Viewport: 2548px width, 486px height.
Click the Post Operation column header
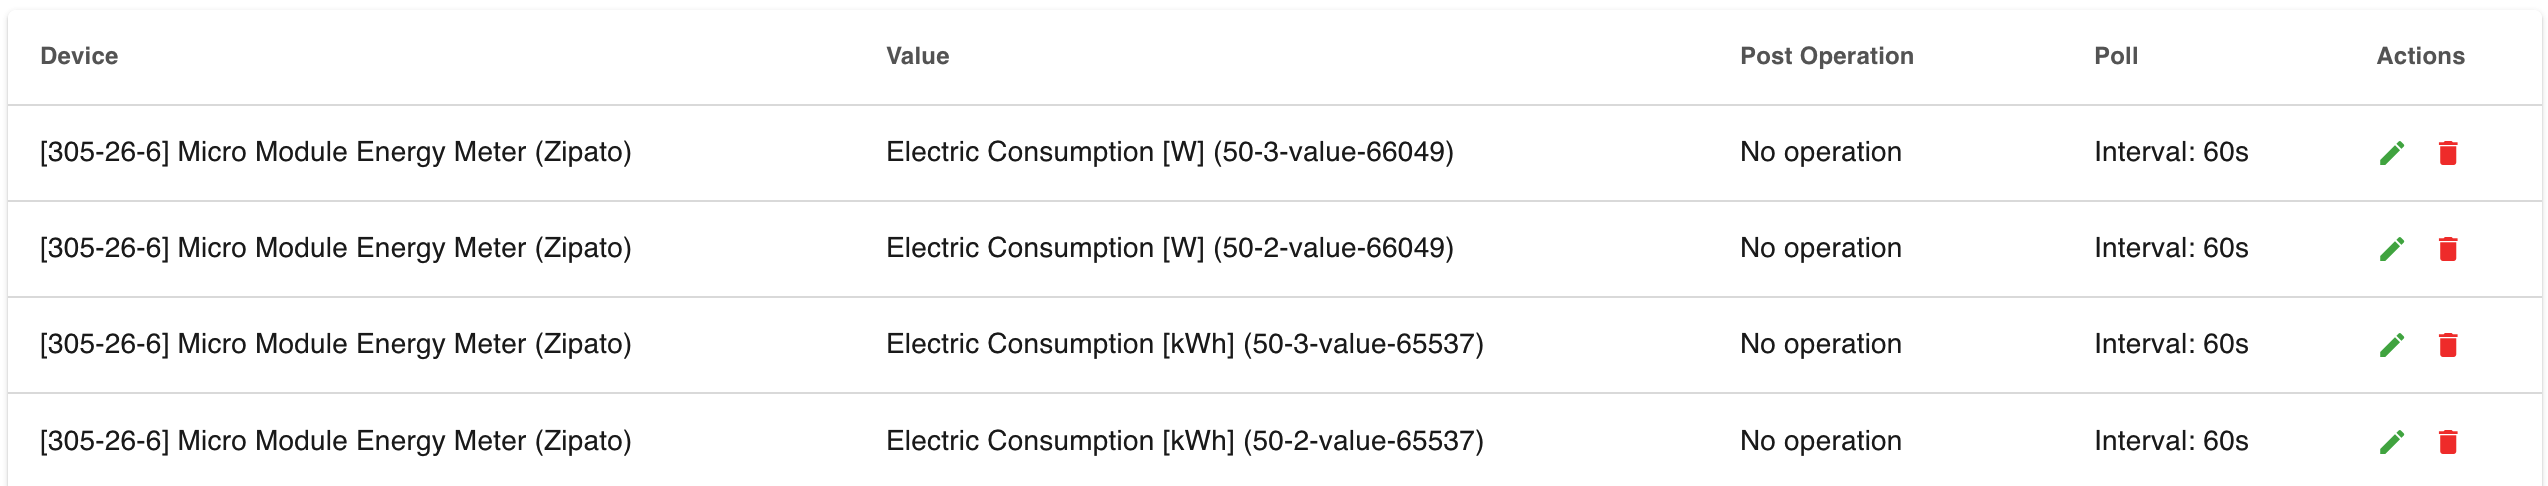pyautogui.click(x=1827, y=56)
